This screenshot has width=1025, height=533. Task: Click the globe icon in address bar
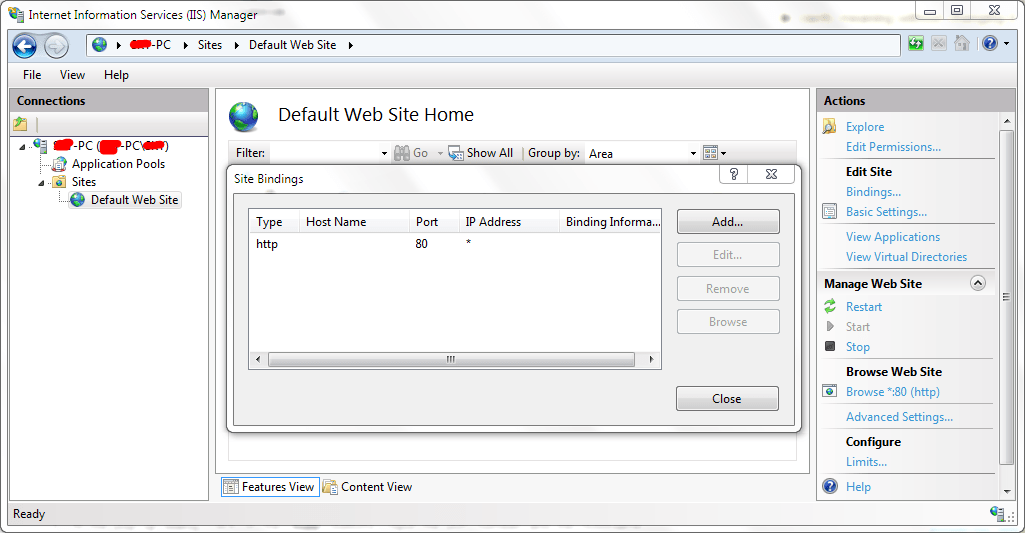[x=99, y=44]
